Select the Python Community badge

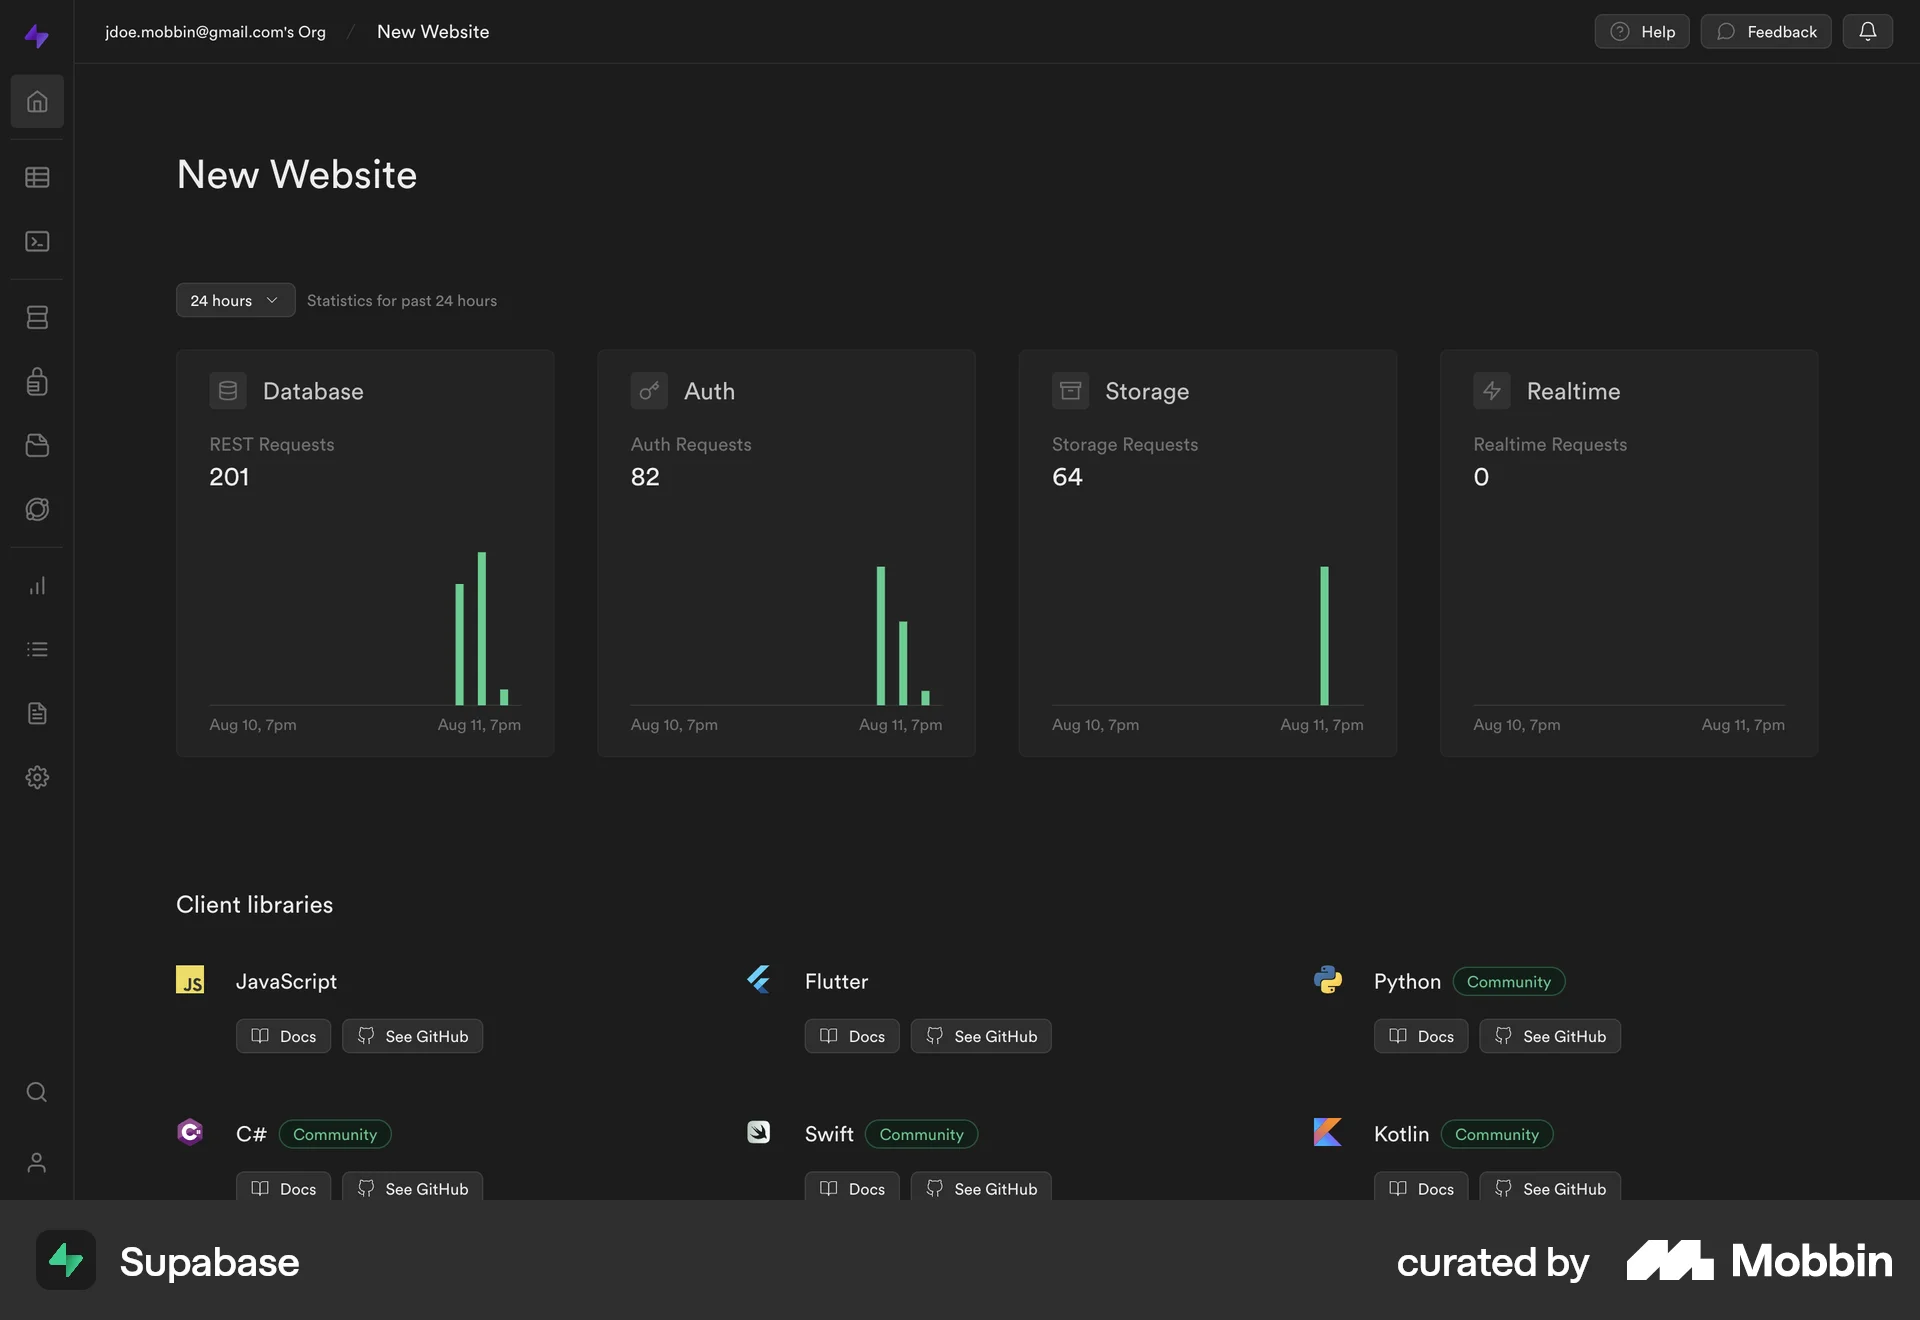coord(1508,981)
